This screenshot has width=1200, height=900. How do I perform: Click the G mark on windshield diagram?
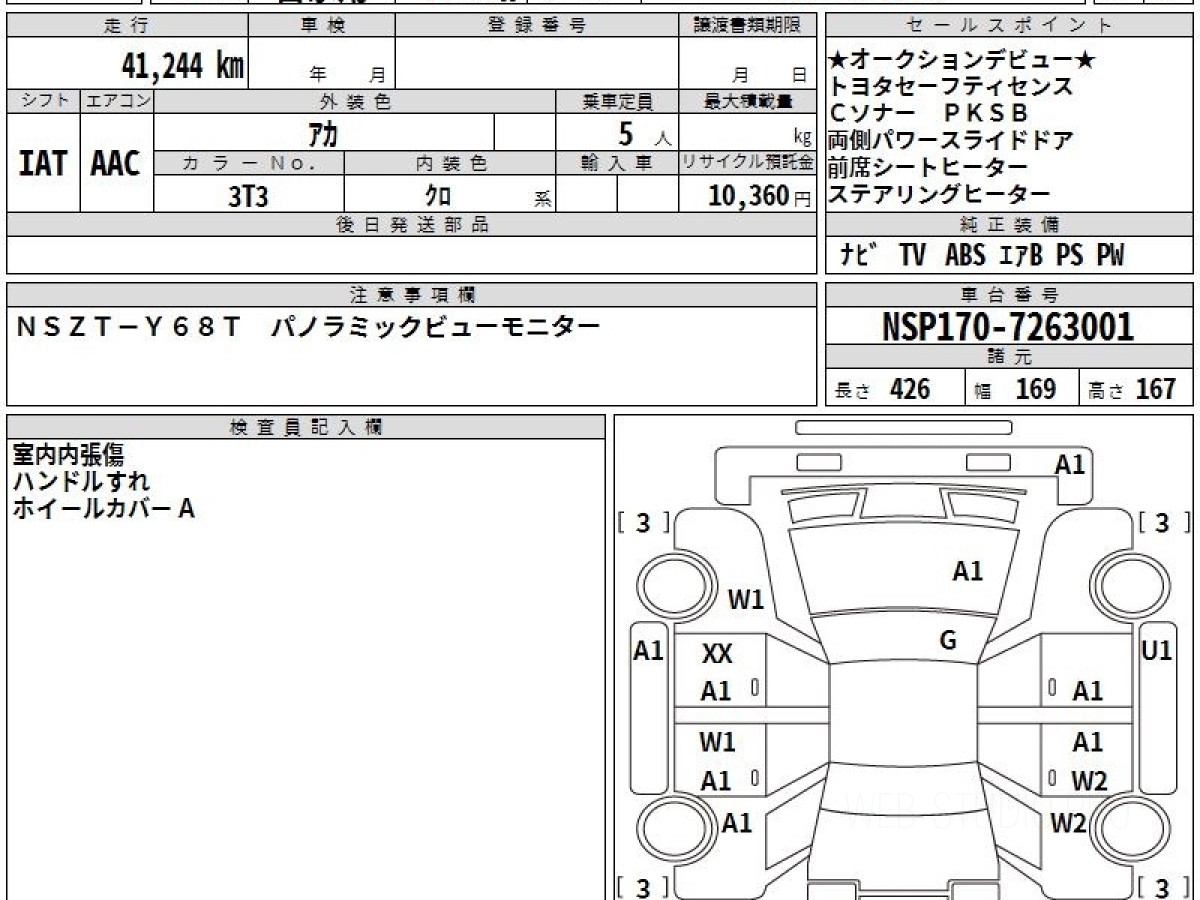coord(948,641)
